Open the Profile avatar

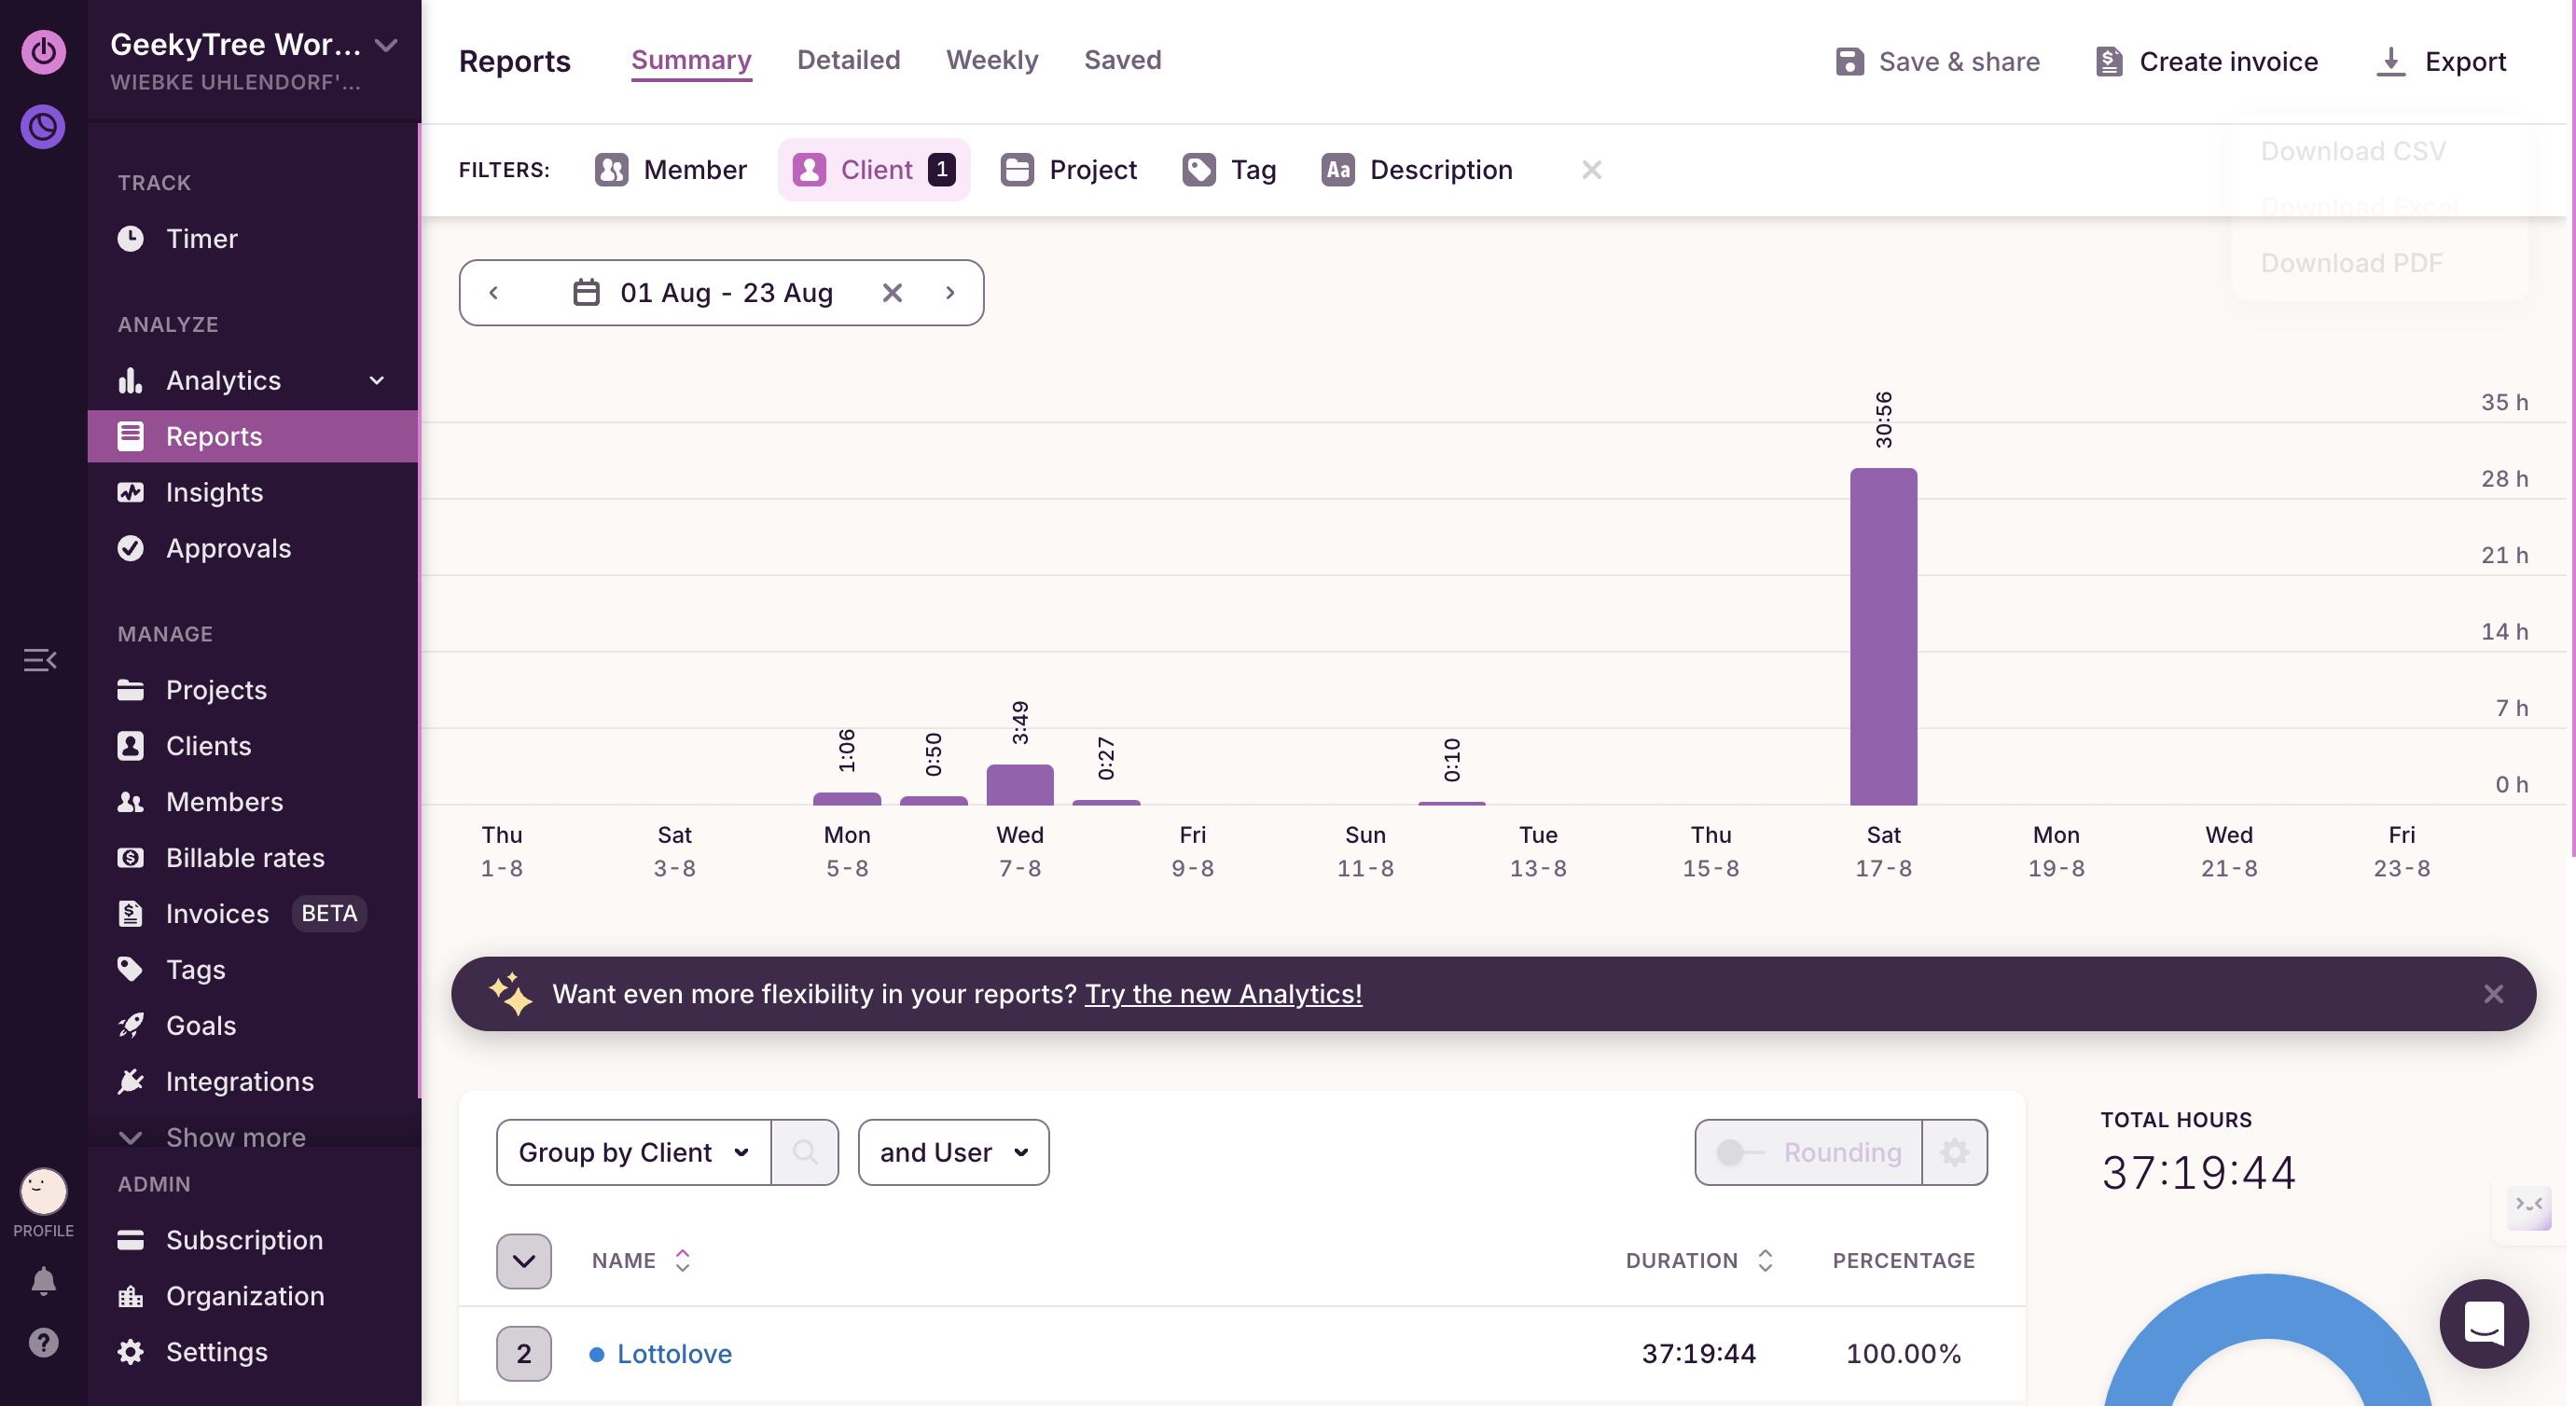(43, 1192)
